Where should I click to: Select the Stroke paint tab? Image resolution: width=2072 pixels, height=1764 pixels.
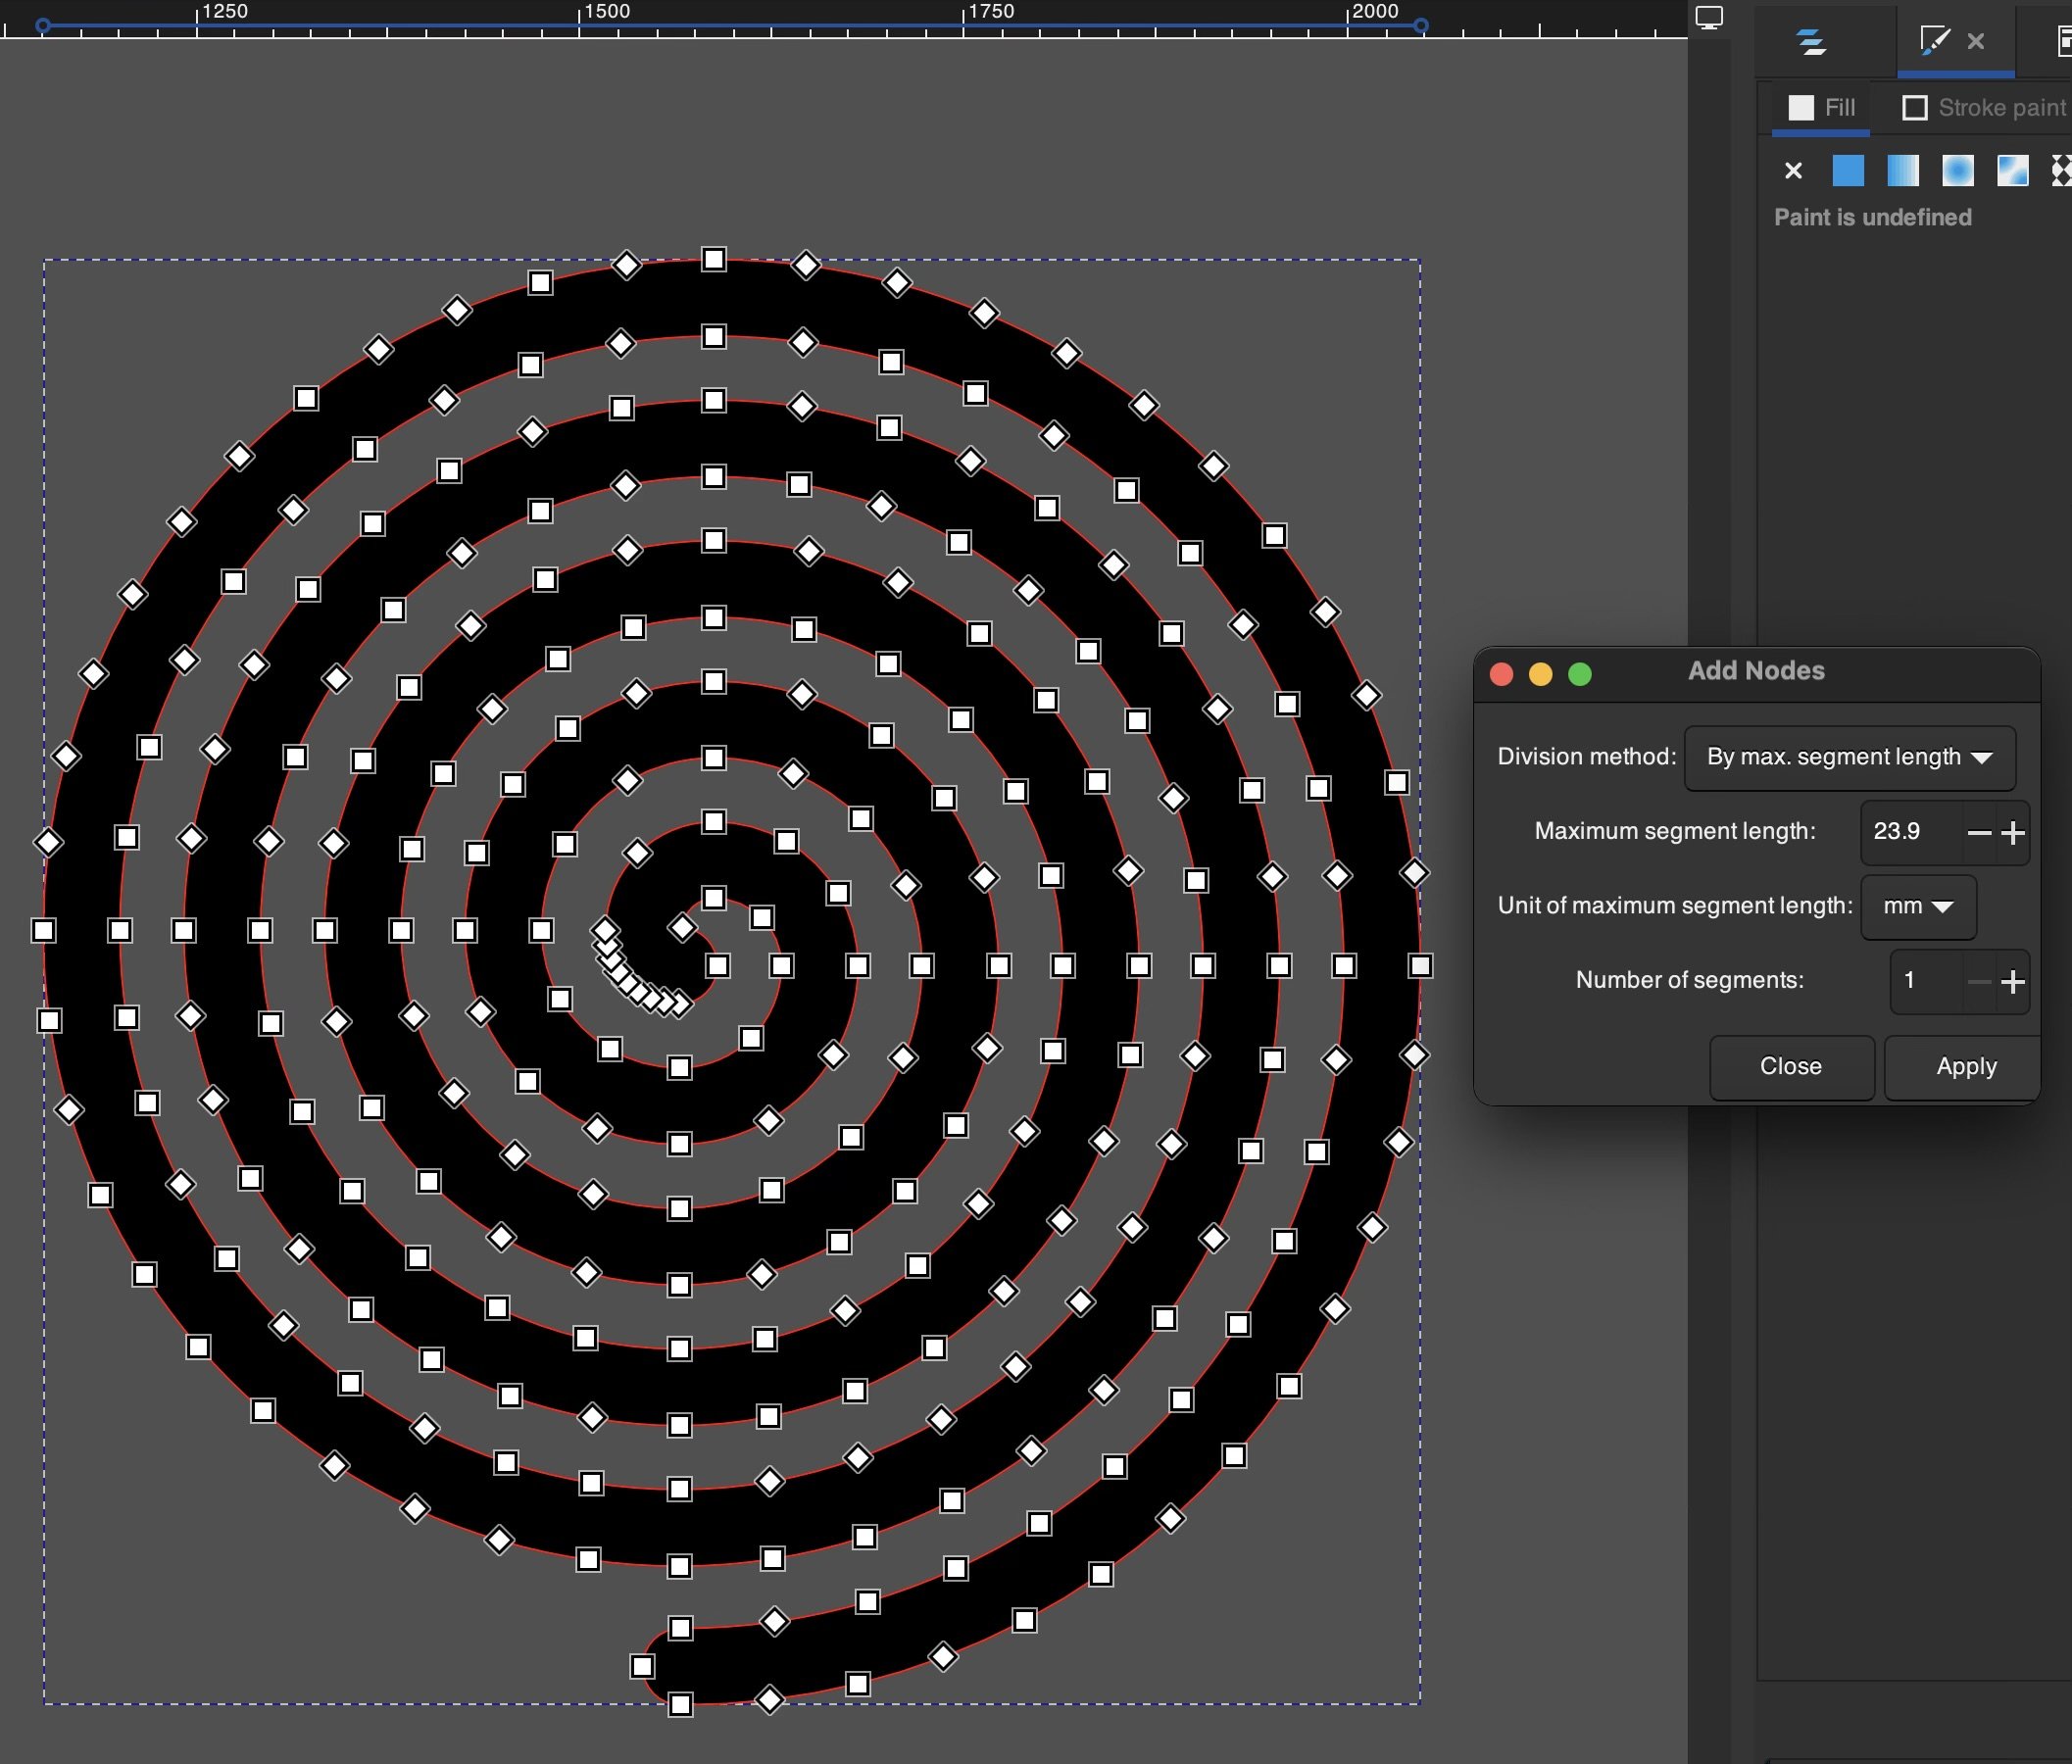1984,108
